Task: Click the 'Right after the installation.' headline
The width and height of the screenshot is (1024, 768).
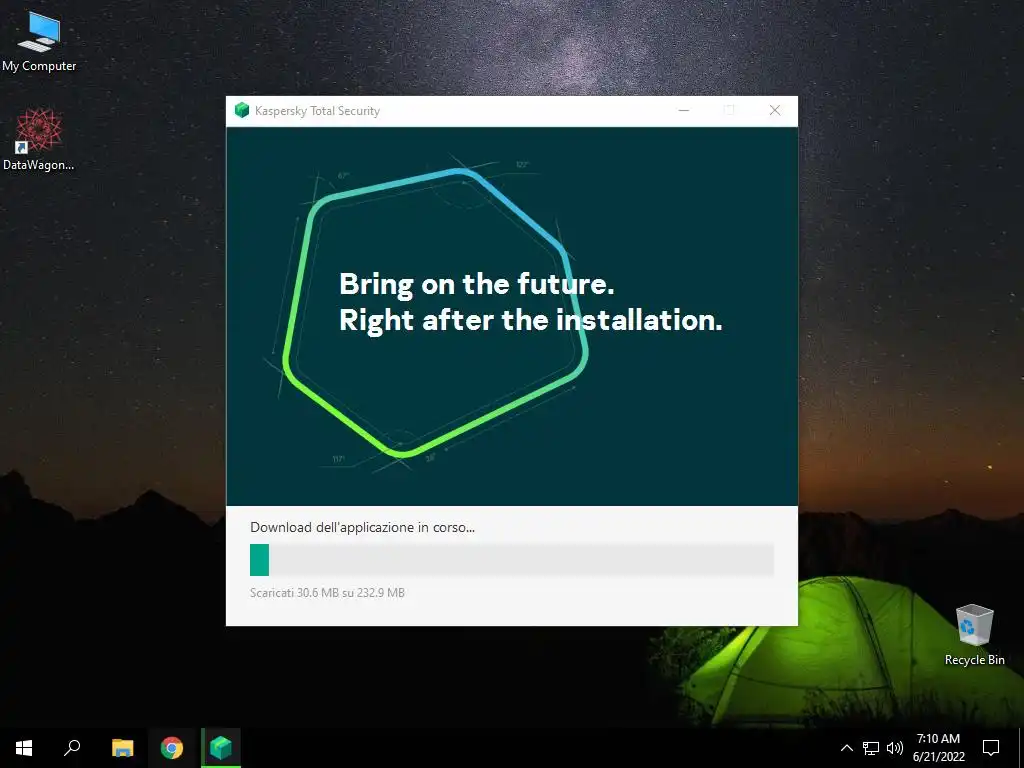Action: click(x=531, y=320)
